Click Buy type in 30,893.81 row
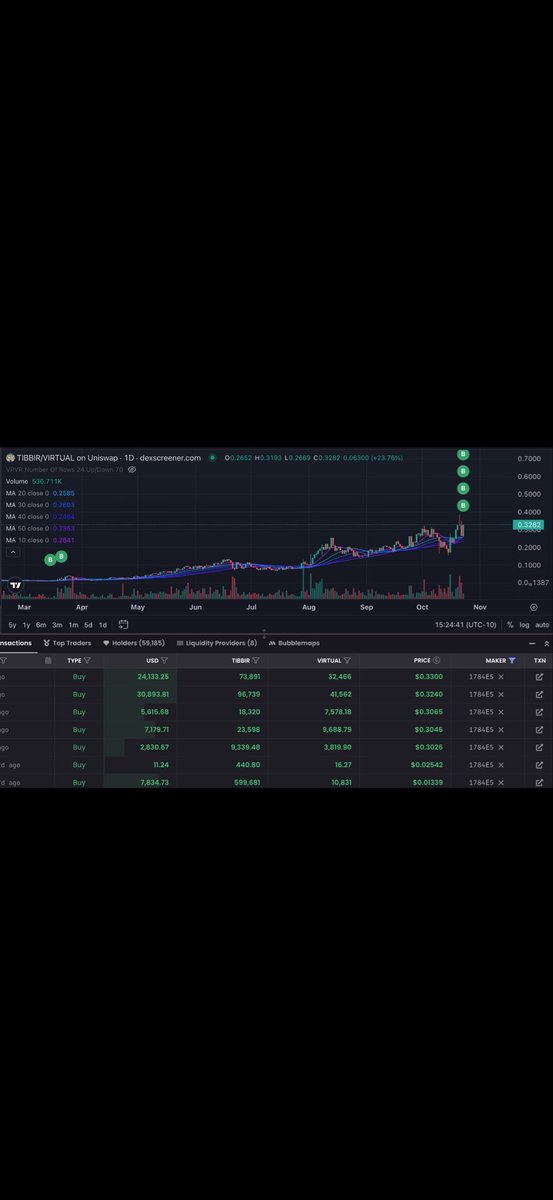 point(79,694)
